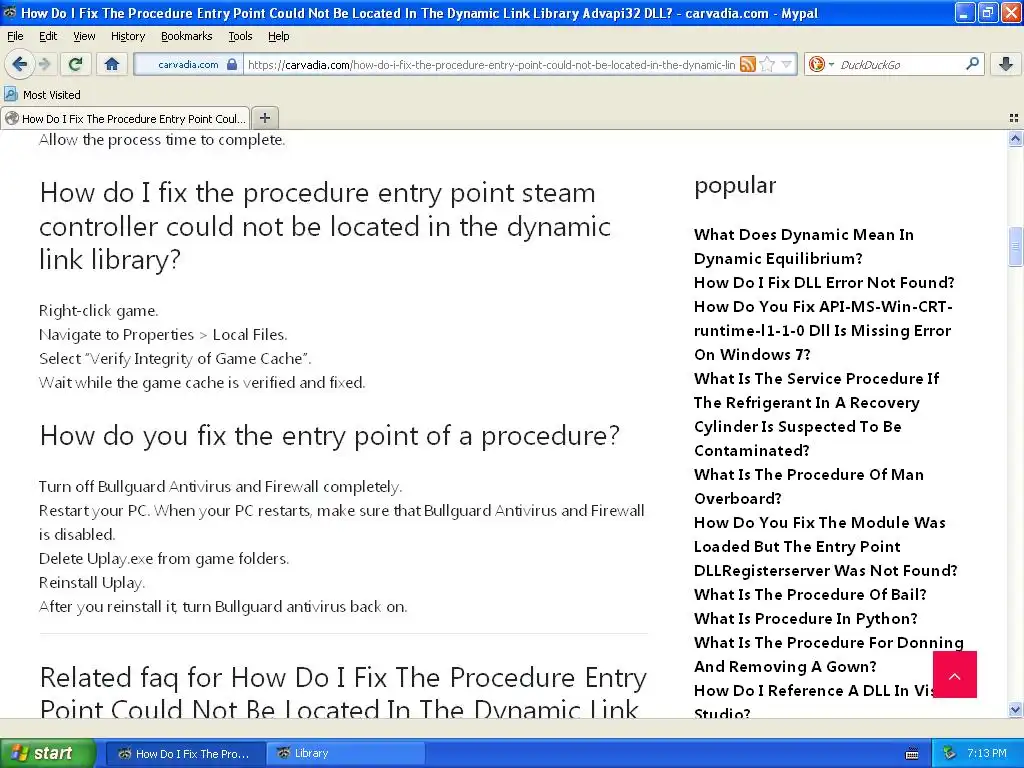Click the 'popular' sidebar heading
Image resolution: width=1024 pixels, height=768 pixels.
[x=735, y=185]
